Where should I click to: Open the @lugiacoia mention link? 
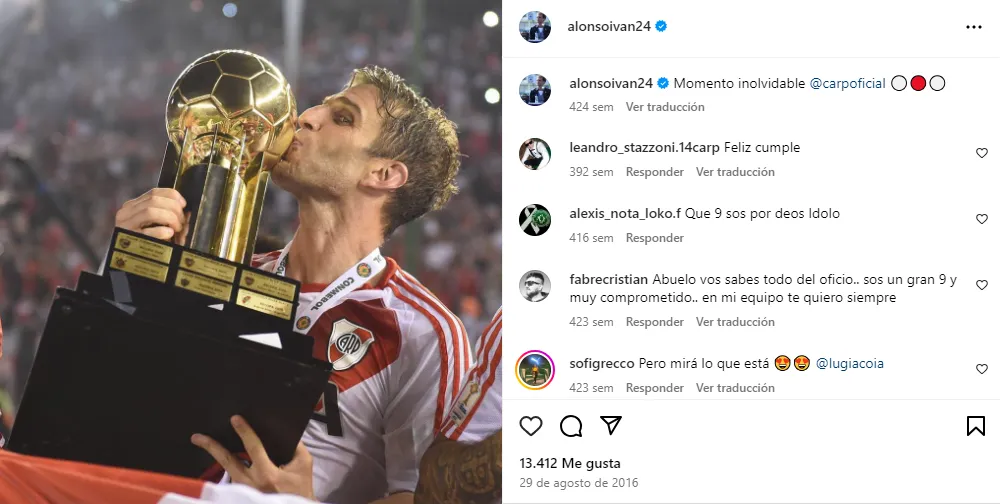click(x=849, y=364)
